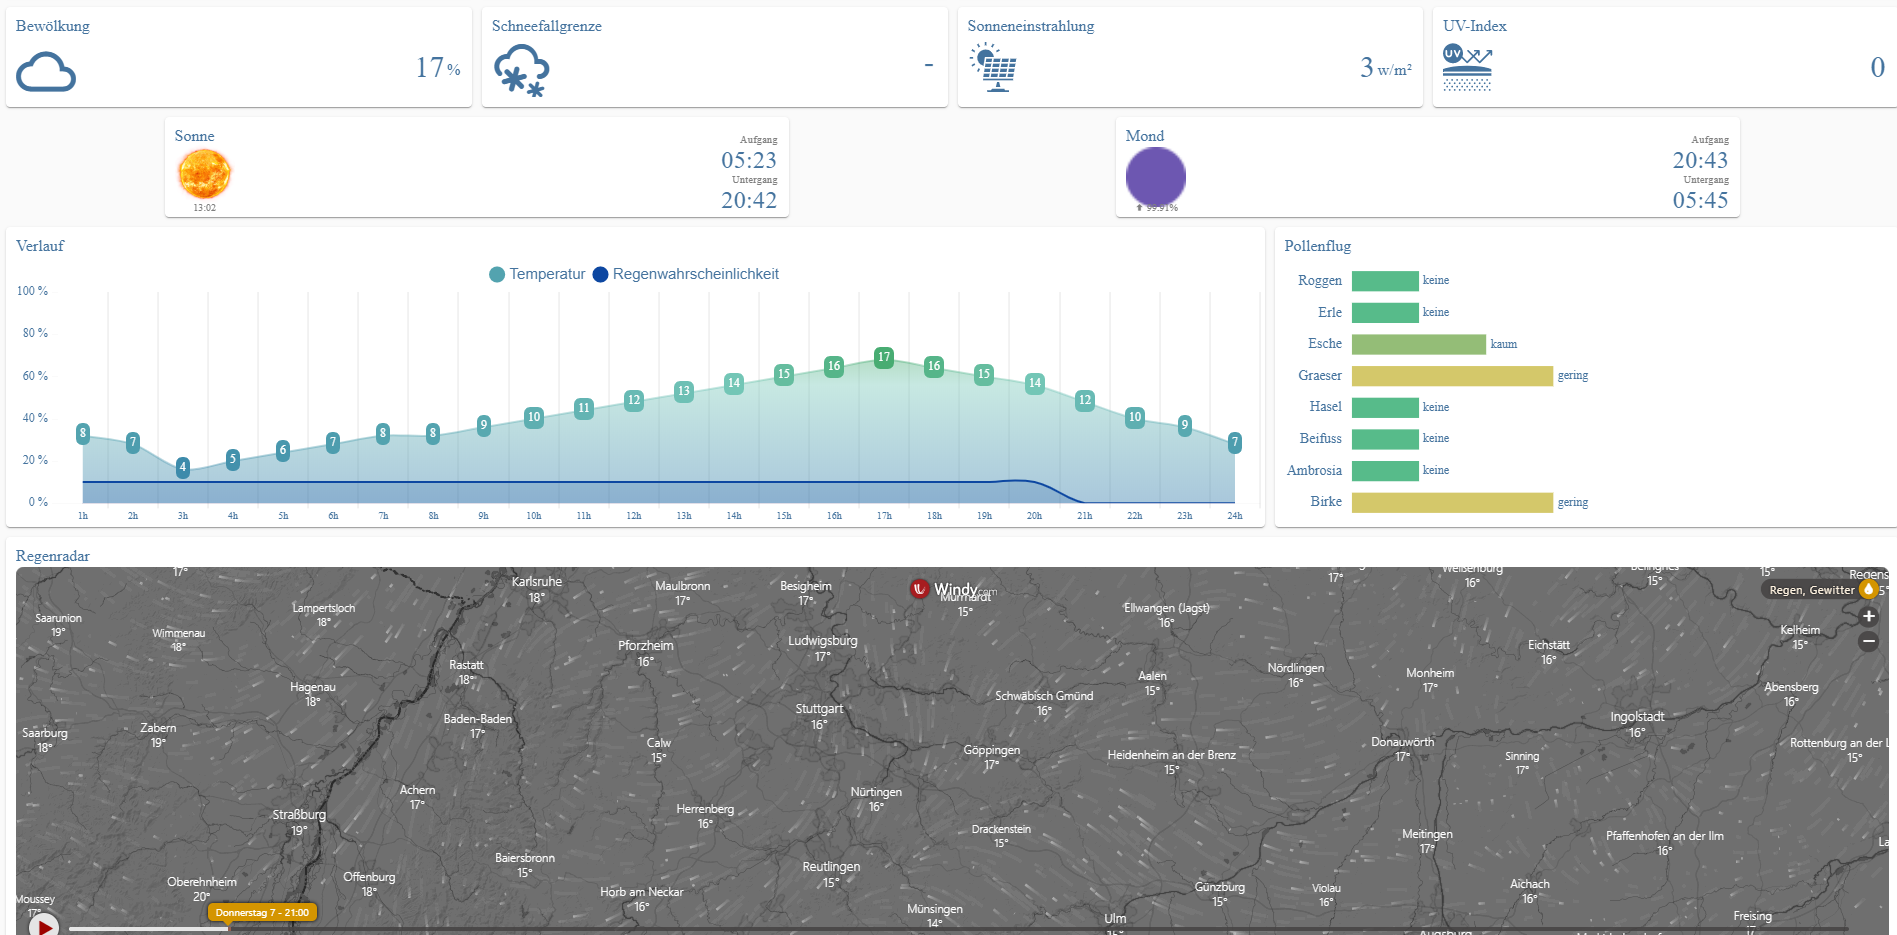Click the Ambrosia pollen label
Image resolution: width=1897 pixels, height=935 pixels.
pos(1314,470)
